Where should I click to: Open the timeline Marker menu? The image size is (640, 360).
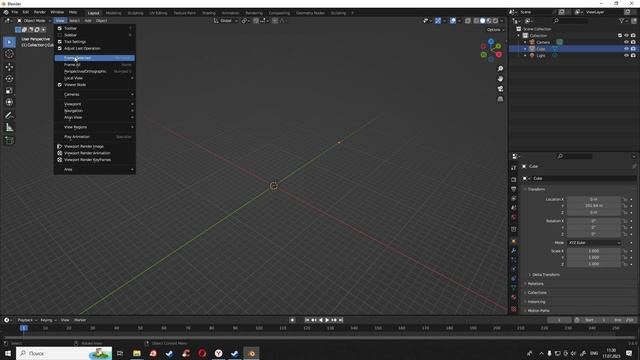tap(80, 320)
